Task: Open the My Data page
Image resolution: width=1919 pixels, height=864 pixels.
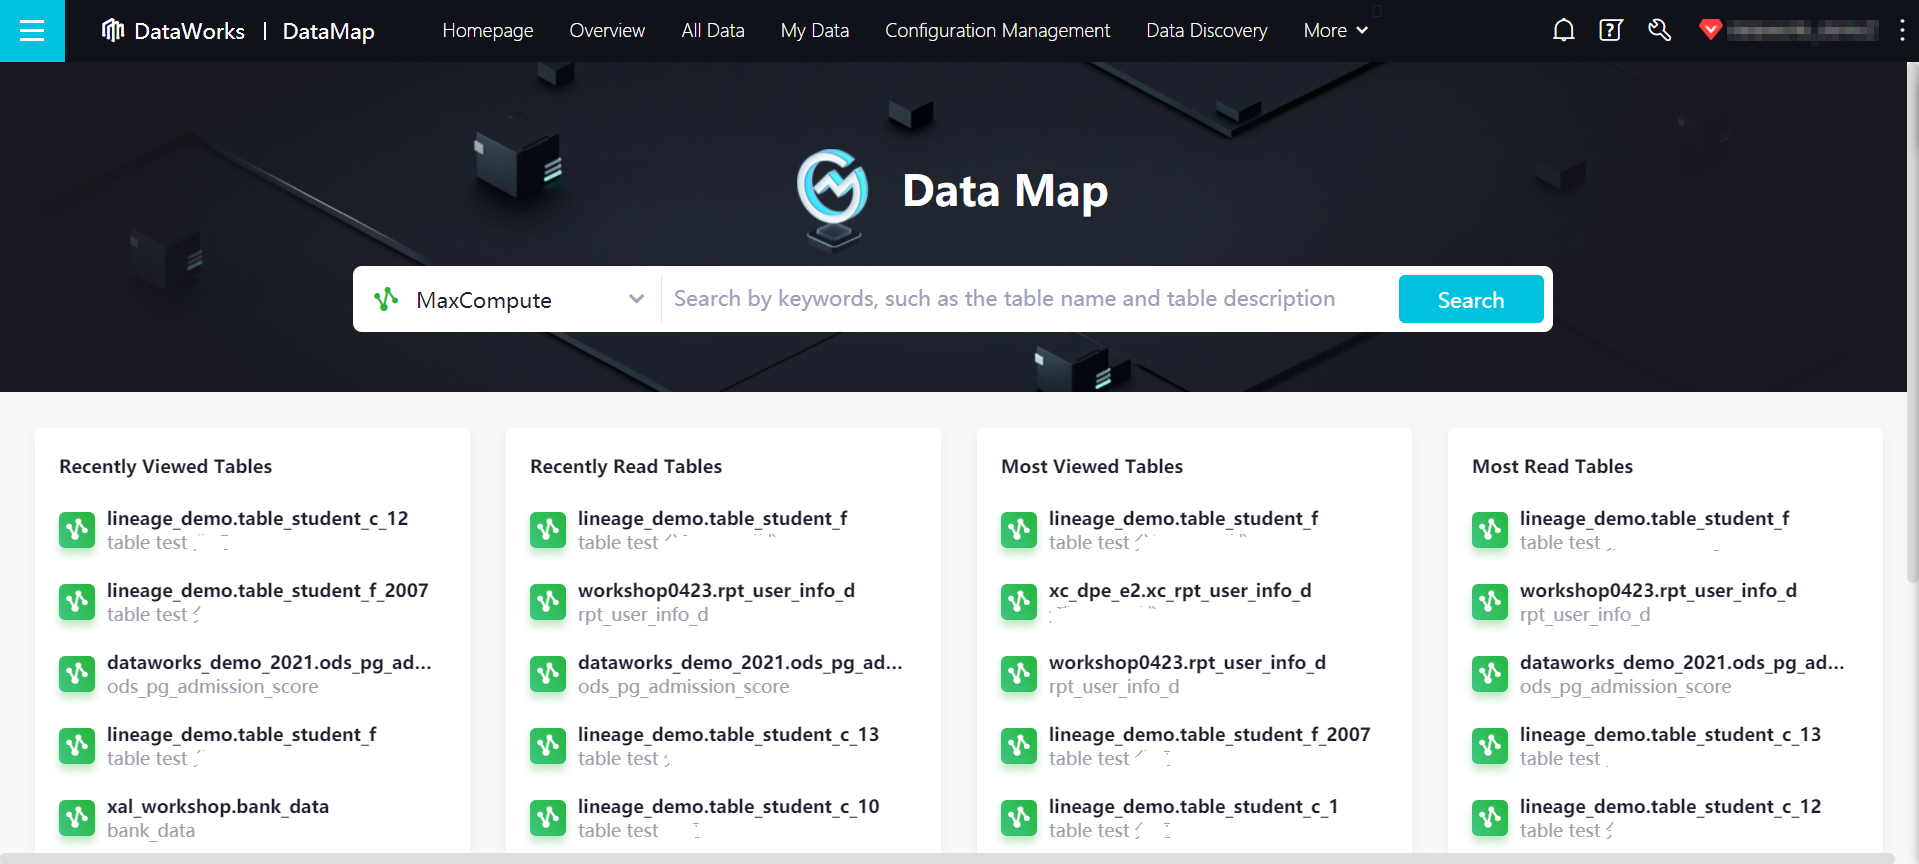Action: [x=814, y=31]
